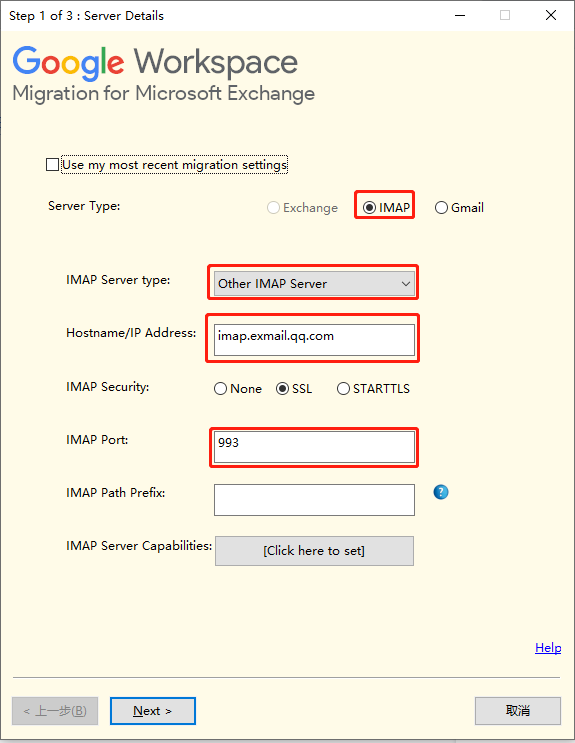This screenshot has width=575, height=743.
Task: Minimize the migration wizard window
Action: click(x=460, y=15)
